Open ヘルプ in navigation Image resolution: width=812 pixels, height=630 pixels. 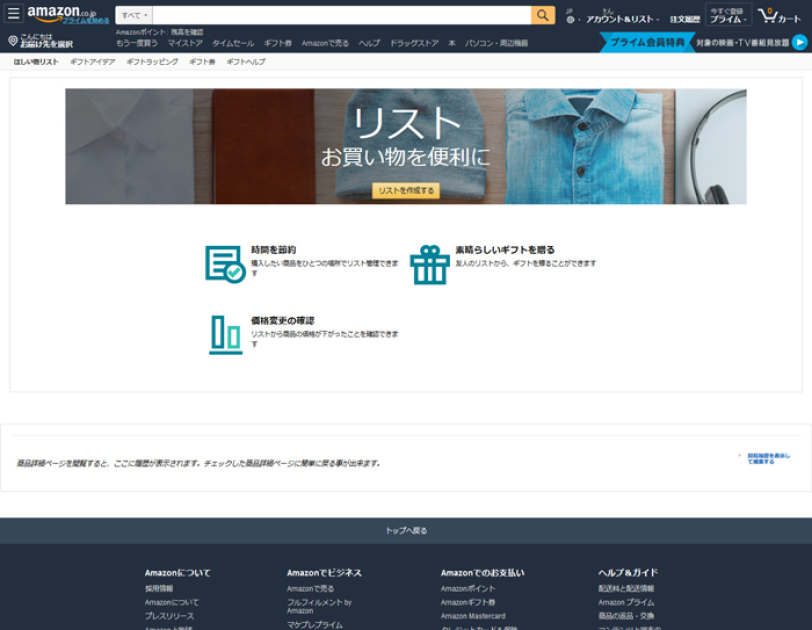369,43
